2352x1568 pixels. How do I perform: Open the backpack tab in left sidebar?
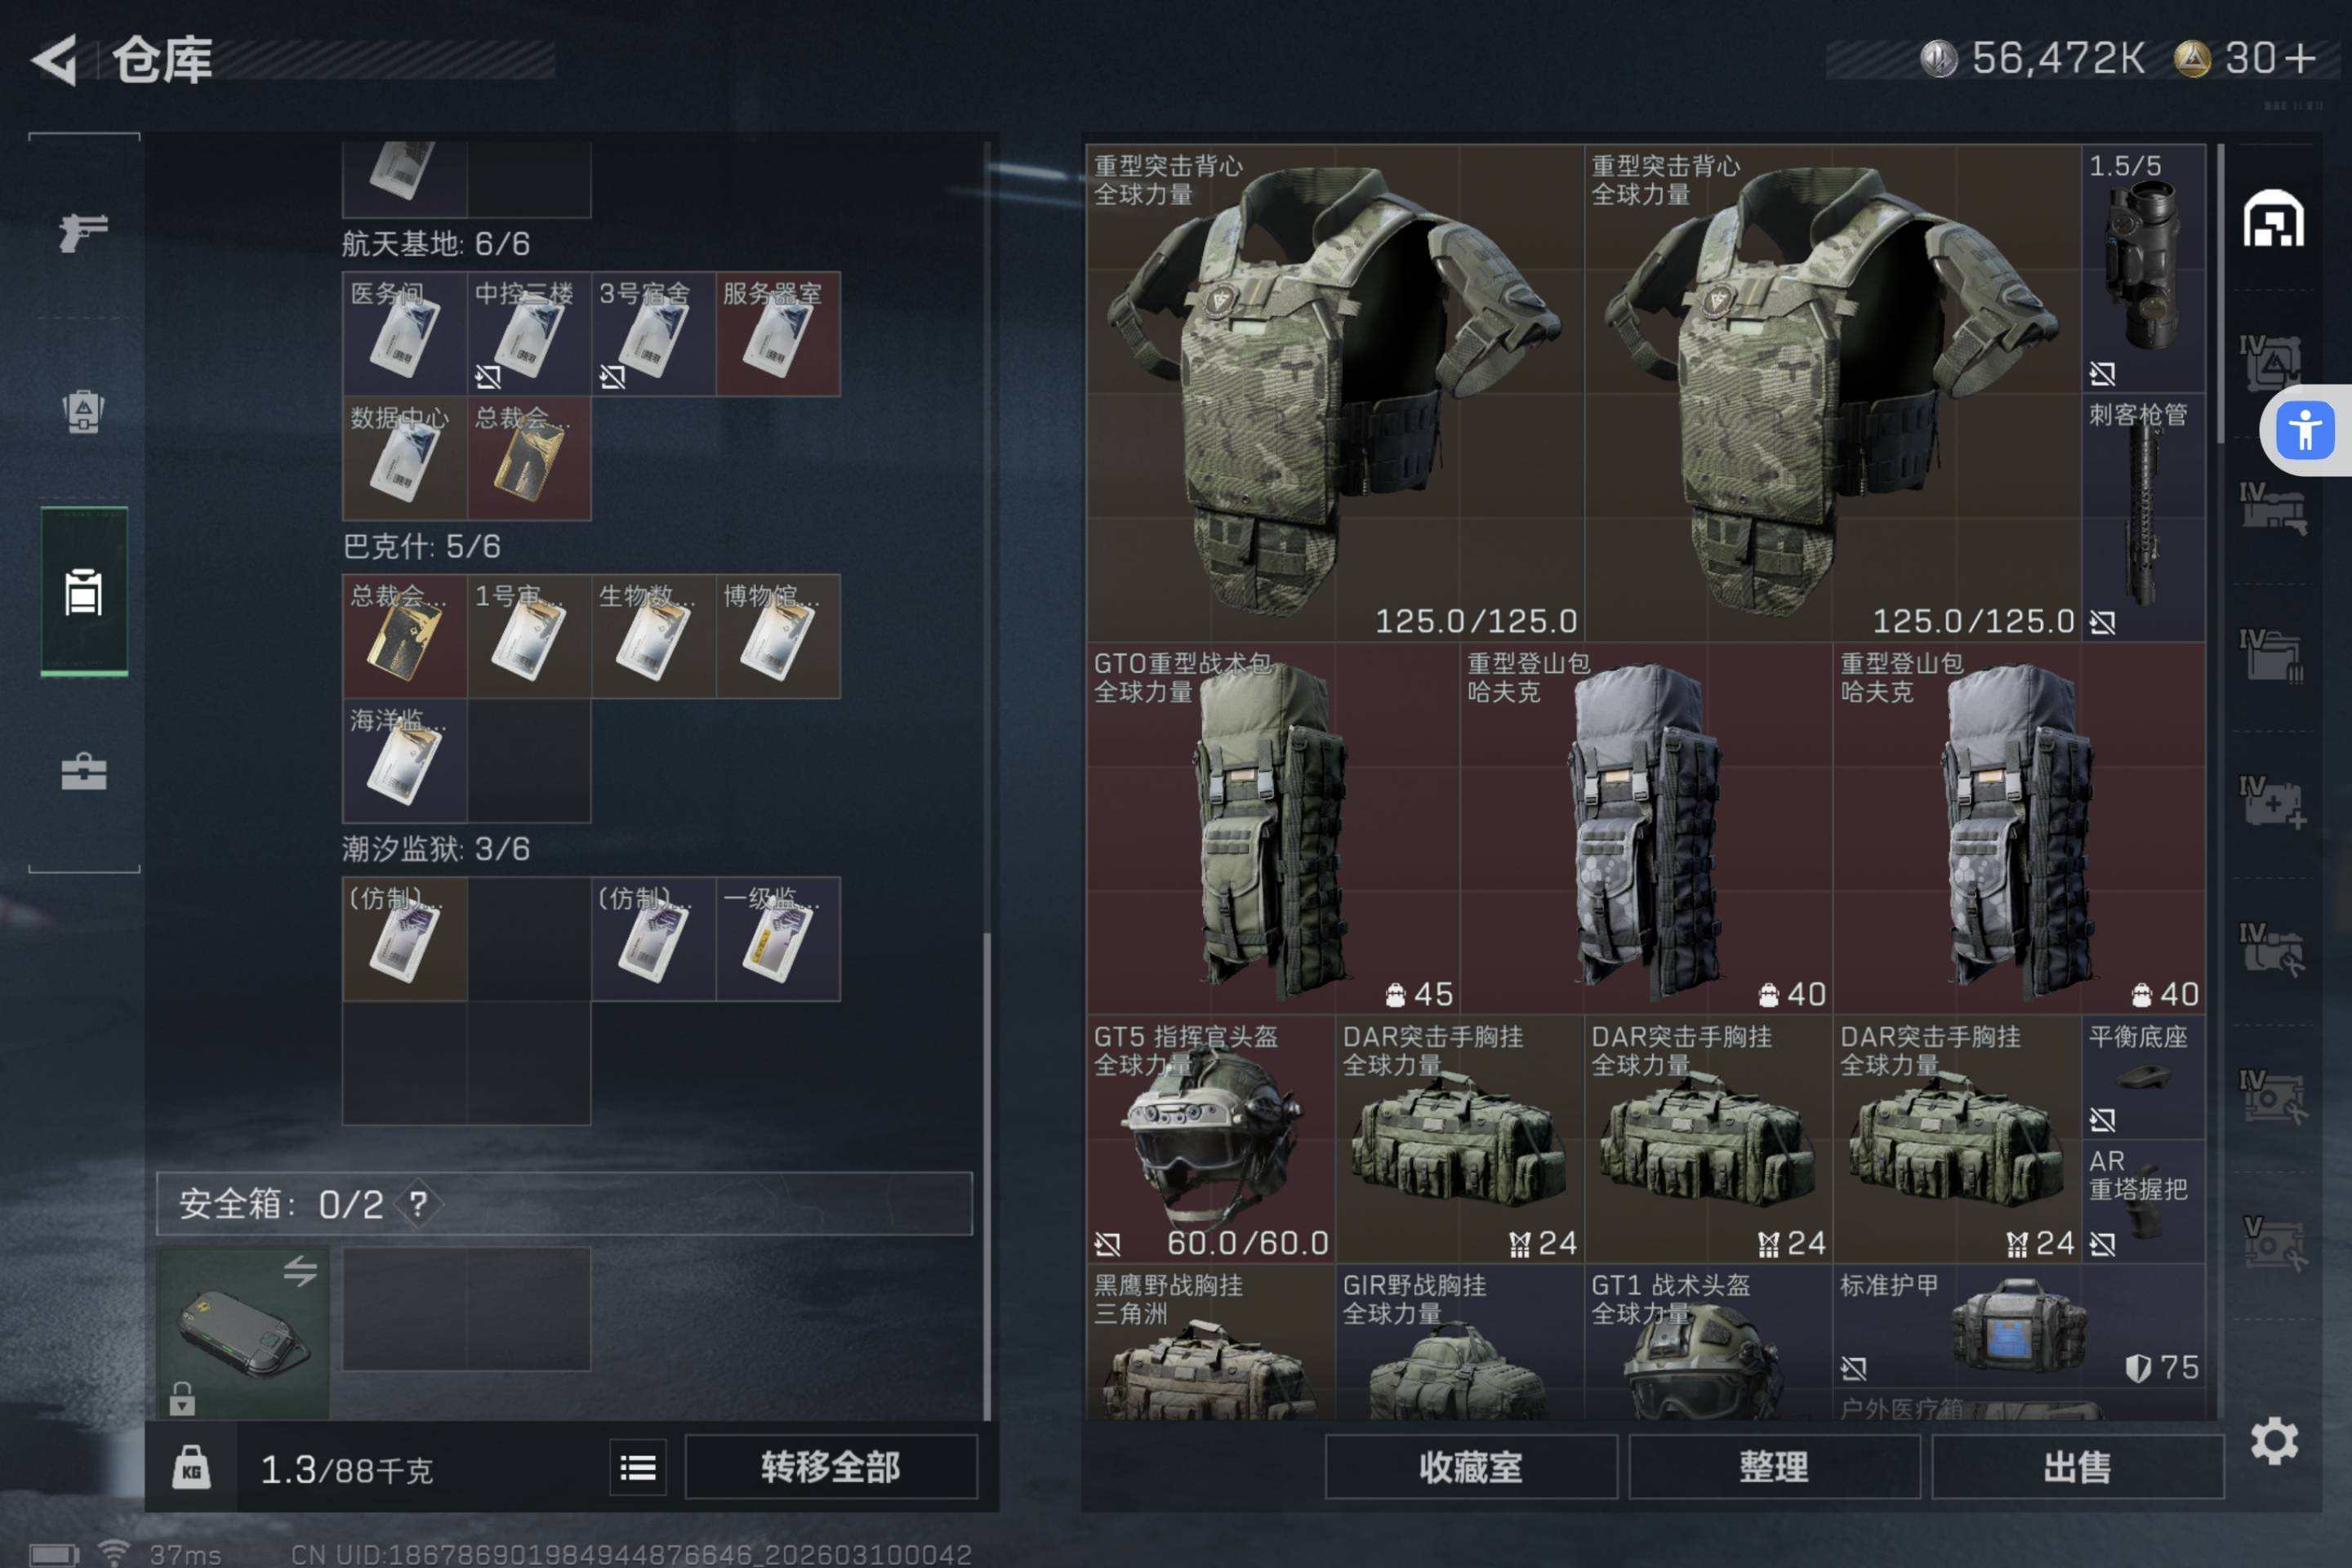pos(84,411)
